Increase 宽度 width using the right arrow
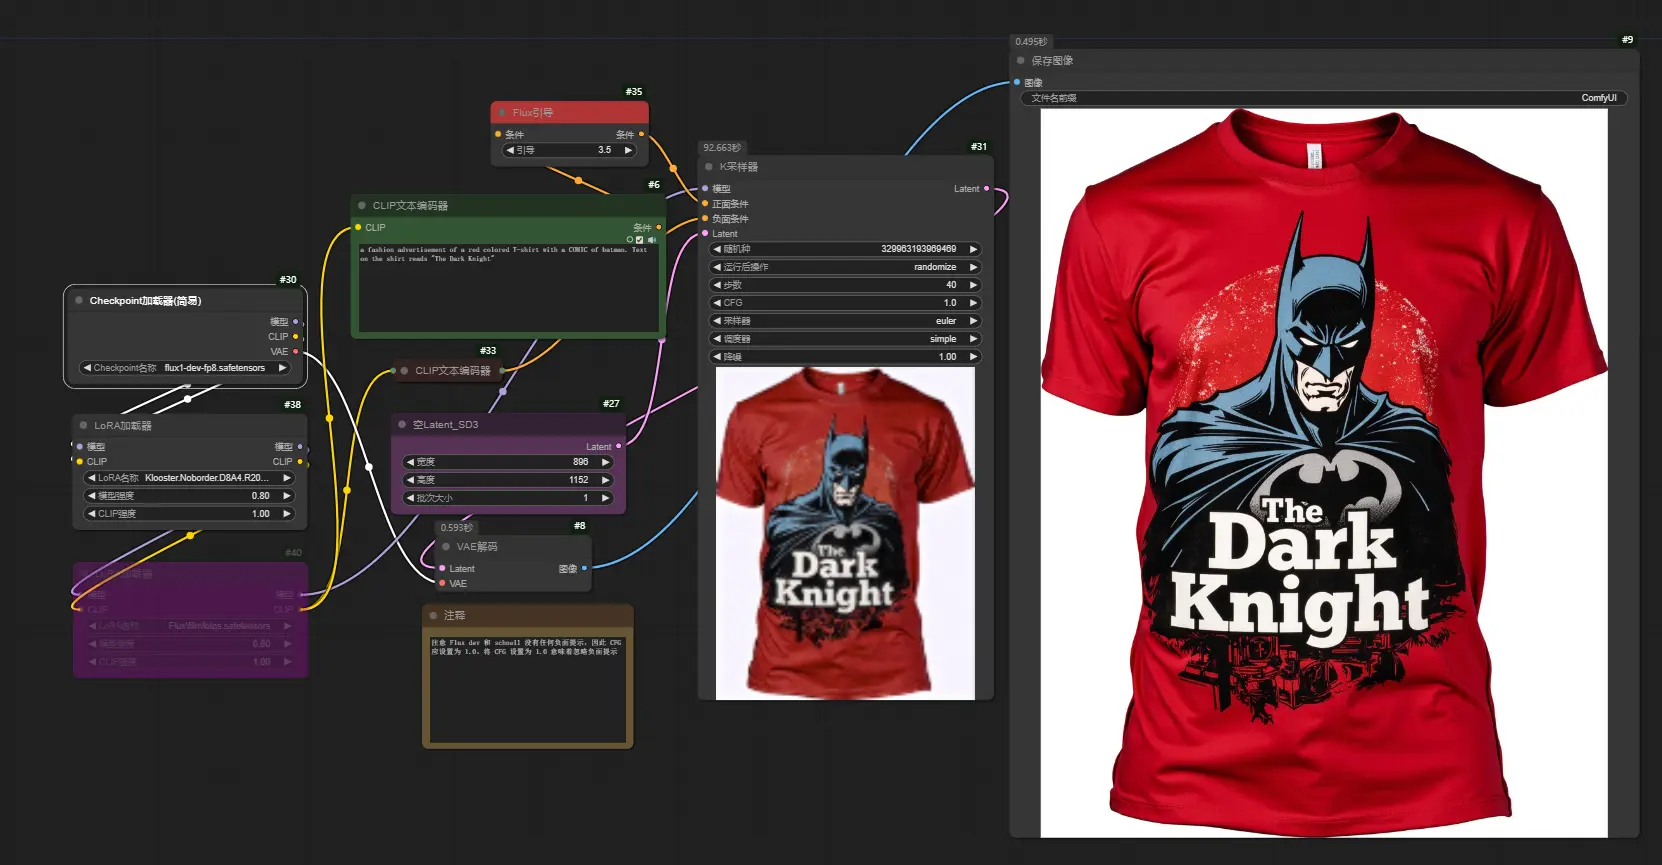 [x=605, y=462]
